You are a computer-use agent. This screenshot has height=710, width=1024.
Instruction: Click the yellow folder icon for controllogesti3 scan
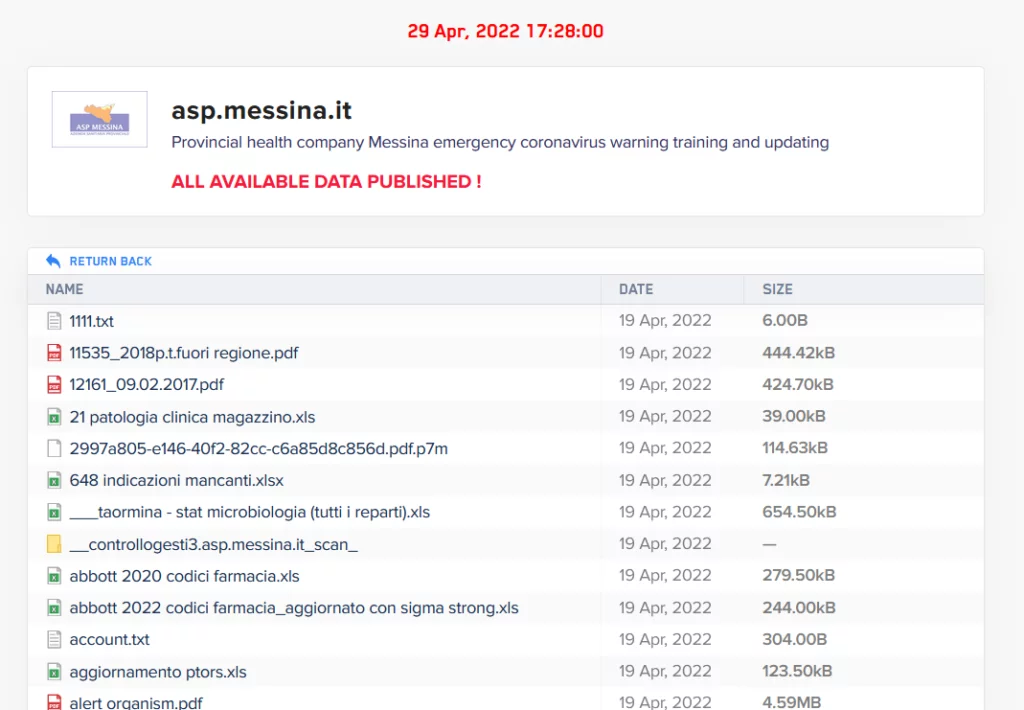(54, 544)
